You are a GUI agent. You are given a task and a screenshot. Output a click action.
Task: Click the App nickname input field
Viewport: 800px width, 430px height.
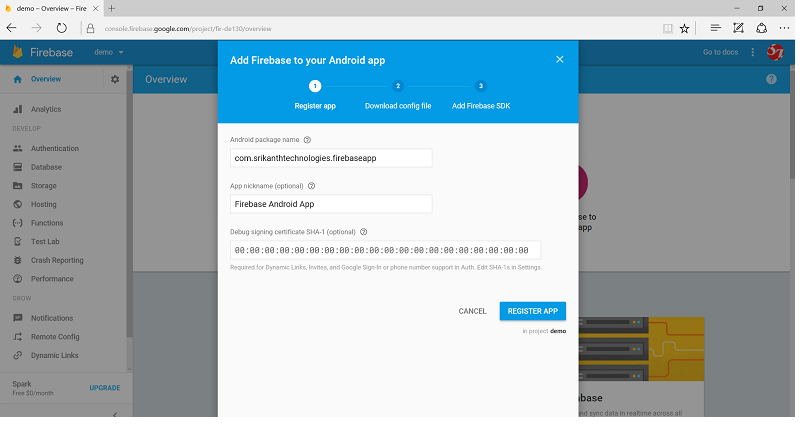point(331,204)
